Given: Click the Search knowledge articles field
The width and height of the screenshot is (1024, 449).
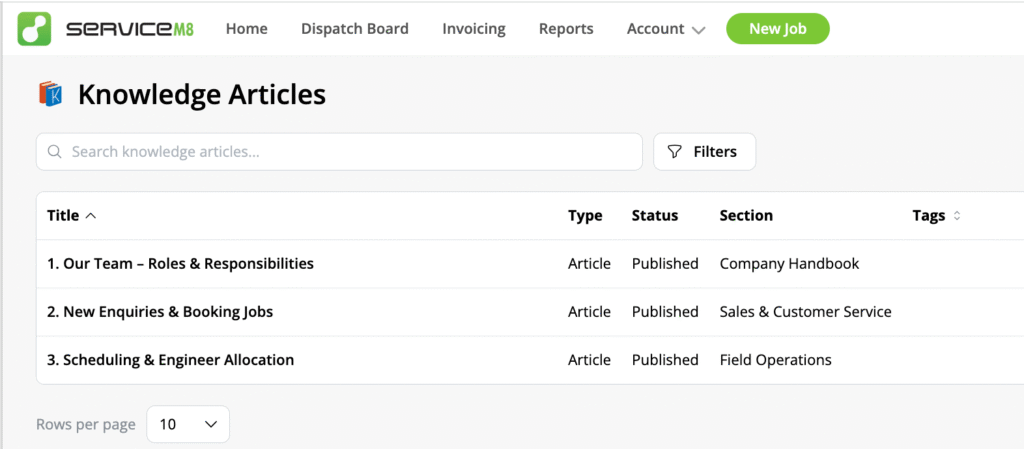Looking at the screenshot, I should tap(339, 152).
